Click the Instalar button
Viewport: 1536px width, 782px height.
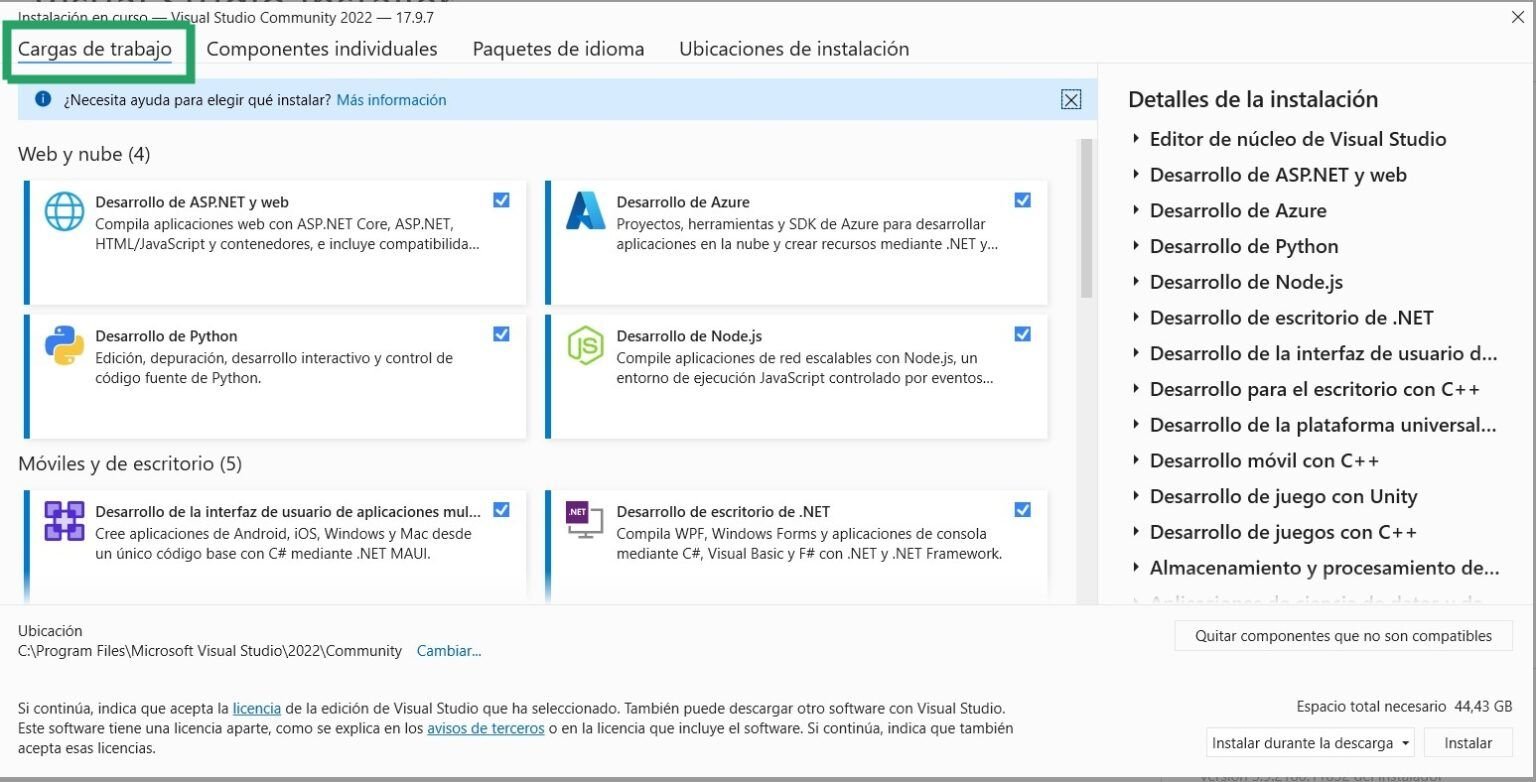[x=1468, y=743]
